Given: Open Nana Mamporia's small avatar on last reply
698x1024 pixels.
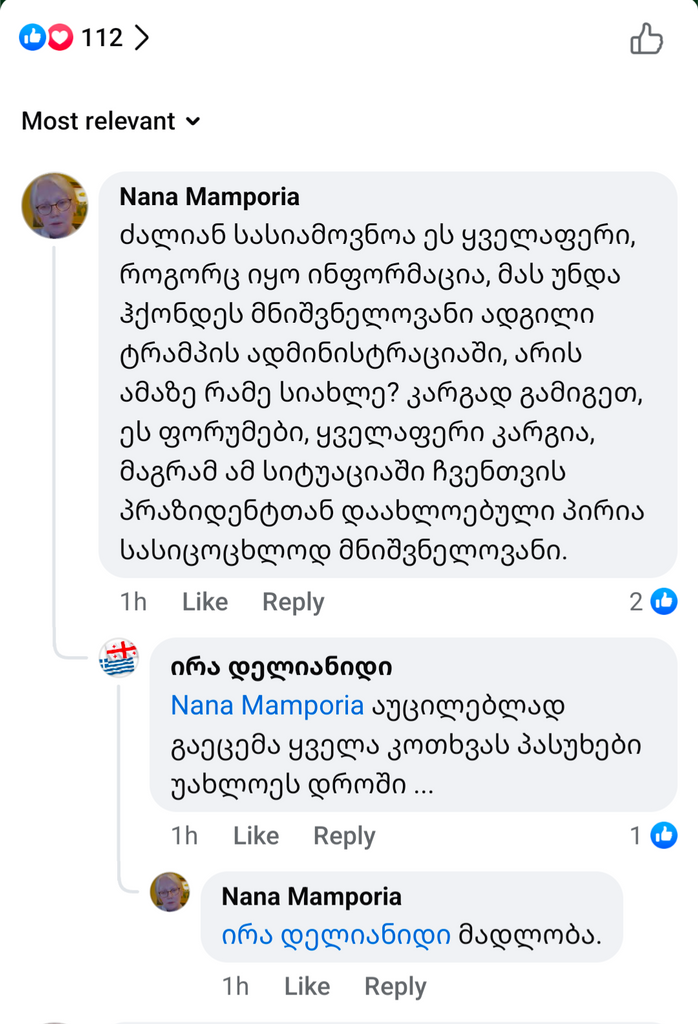Looking at the screenshot, I should tap(169, 892).
